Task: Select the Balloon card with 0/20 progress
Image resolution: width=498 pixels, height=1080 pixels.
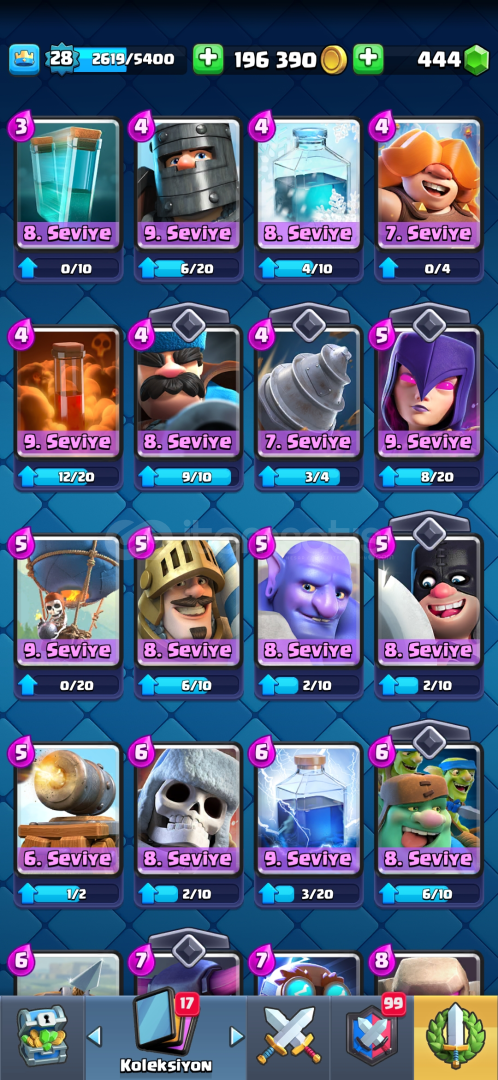Action: click(x=68, y=615)
